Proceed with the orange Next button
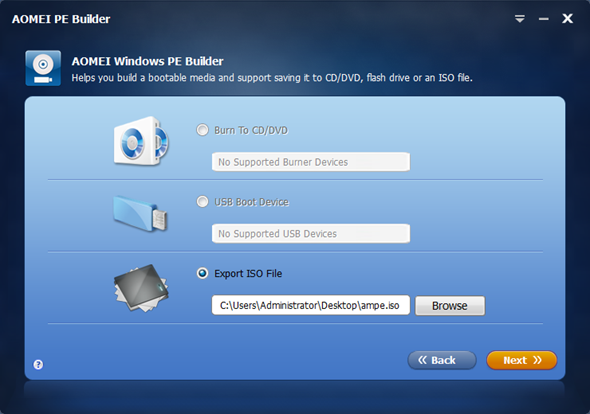 [522, 360]
